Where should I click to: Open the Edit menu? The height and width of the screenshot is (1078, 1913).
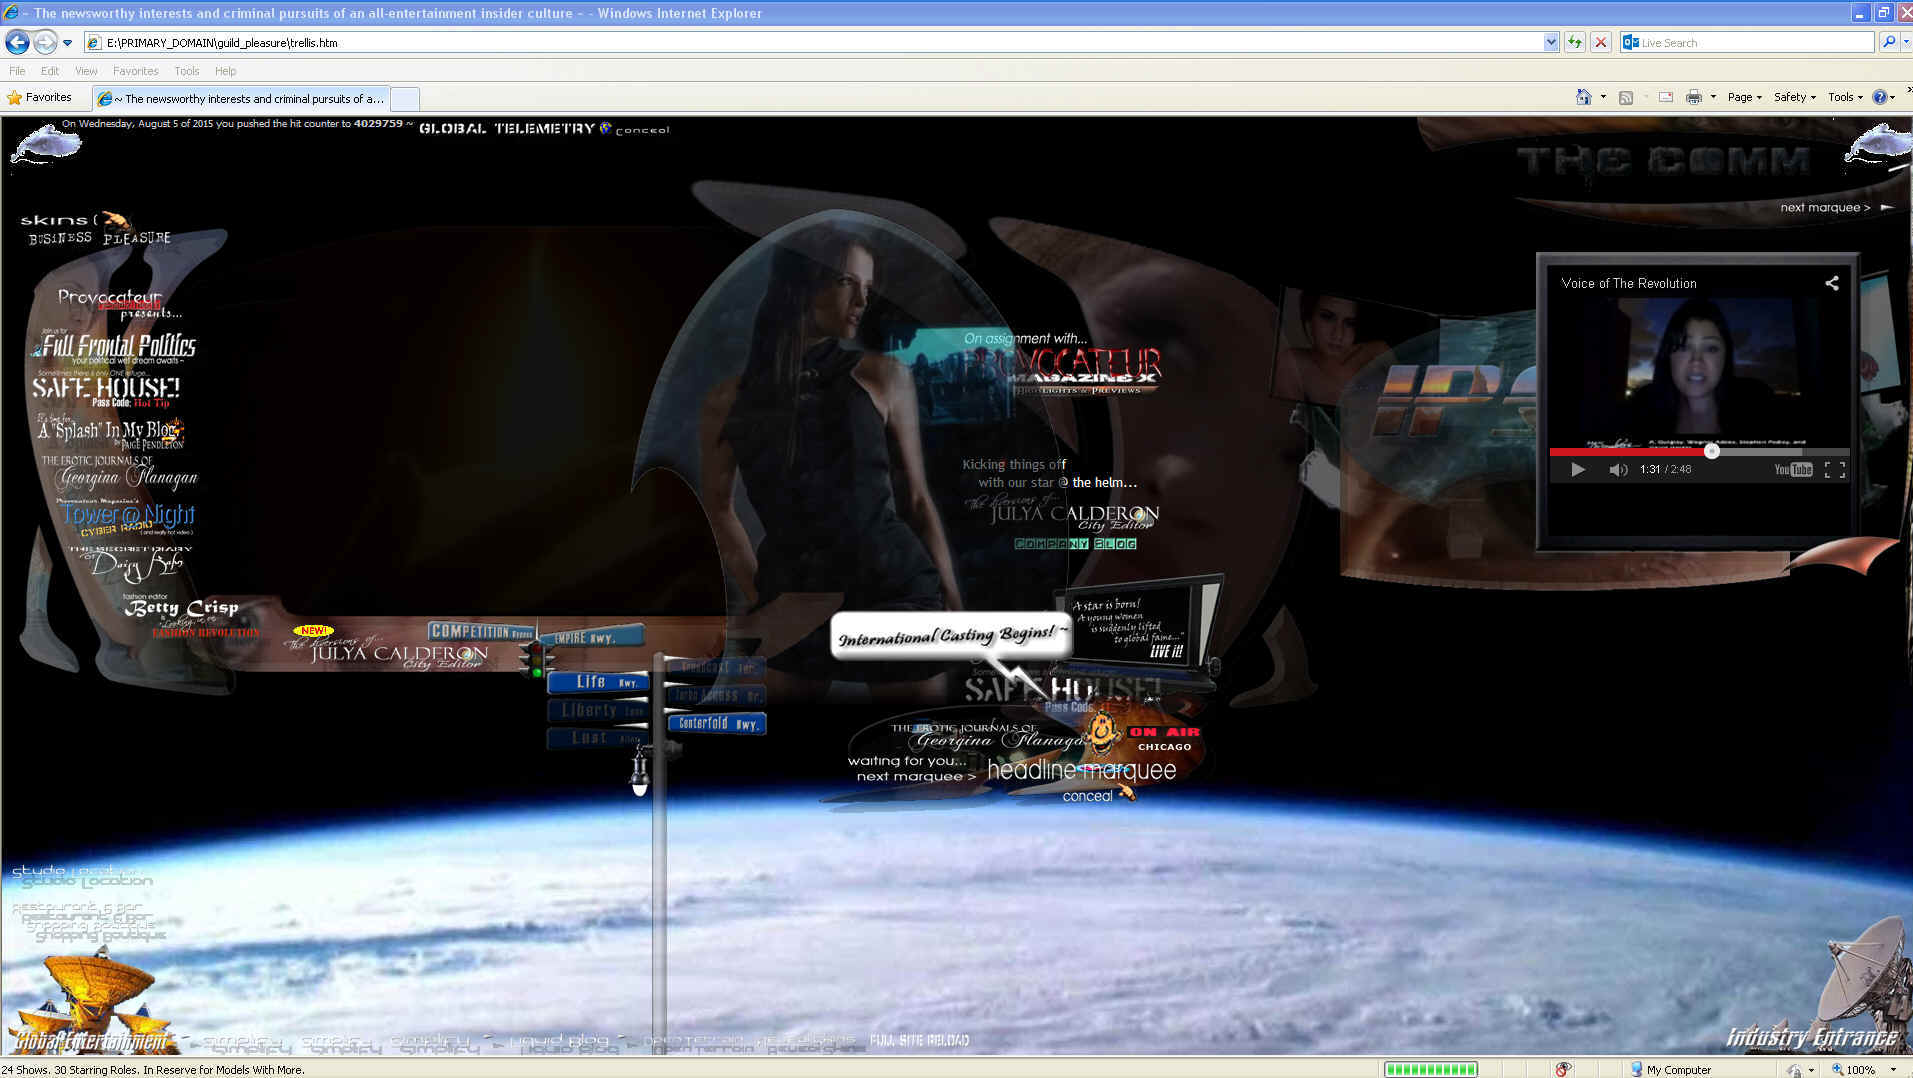click(50, 71)
